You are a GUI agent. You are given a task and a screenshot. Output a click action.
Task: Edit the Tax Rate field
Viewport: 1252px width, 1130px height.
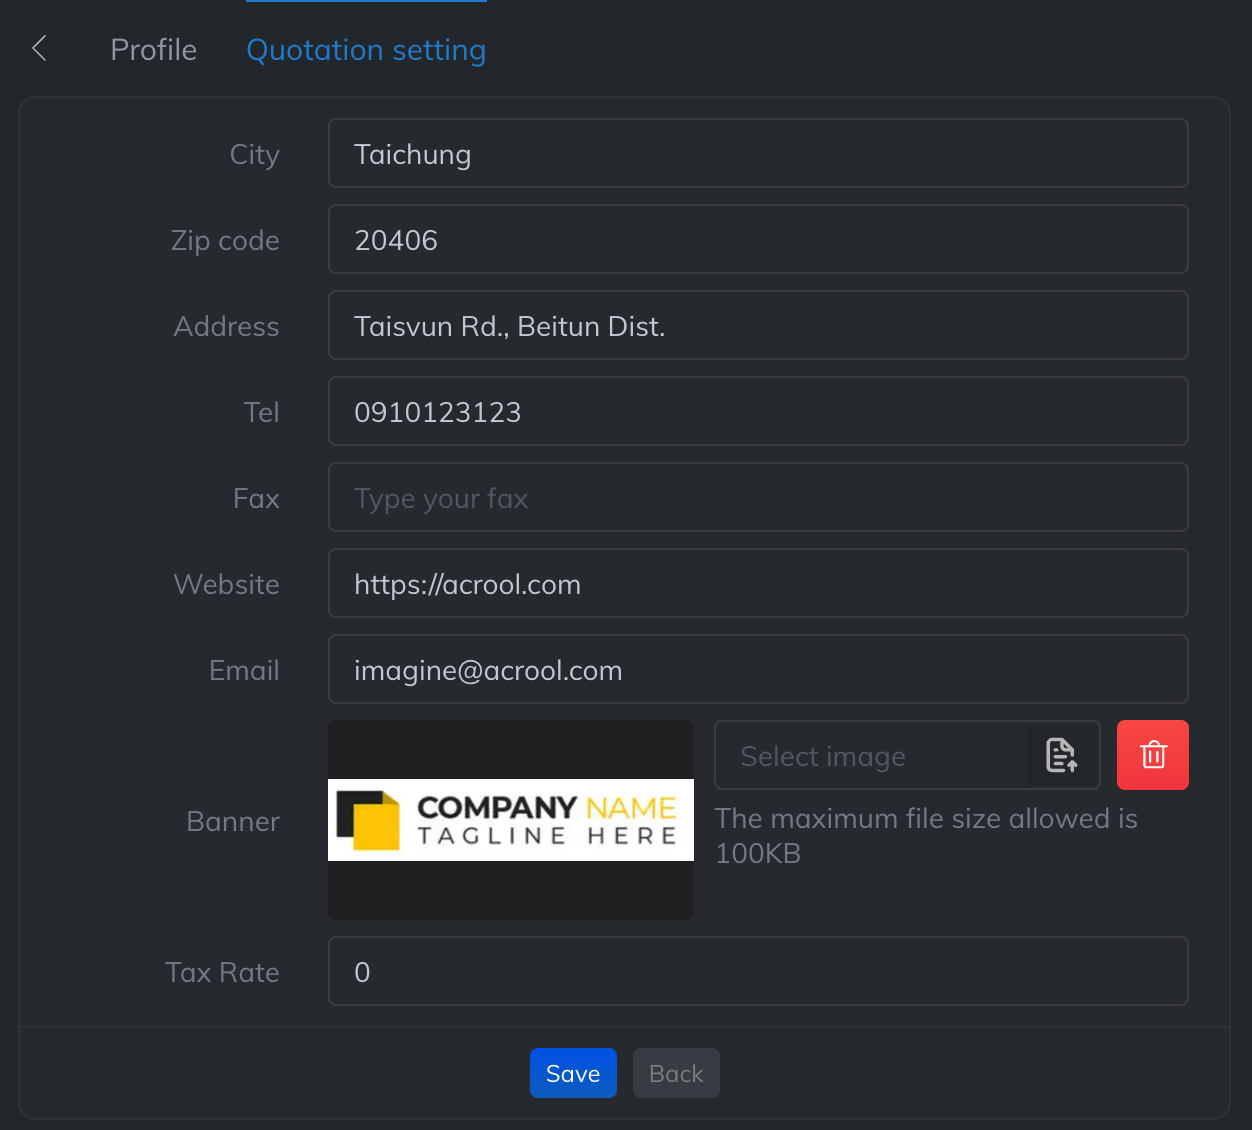point(757,971)
